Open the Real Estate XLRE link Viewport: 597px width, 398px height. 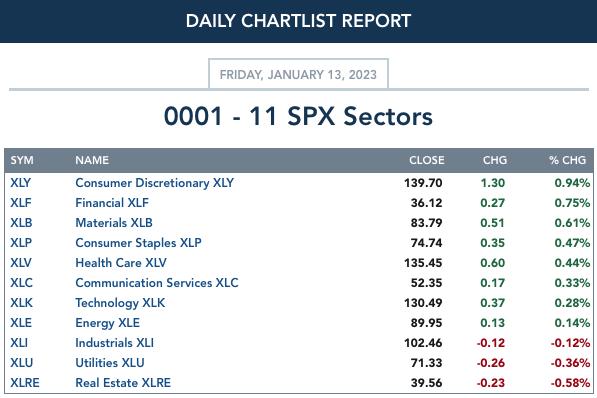pyautogui.click(x=123, y=383)
